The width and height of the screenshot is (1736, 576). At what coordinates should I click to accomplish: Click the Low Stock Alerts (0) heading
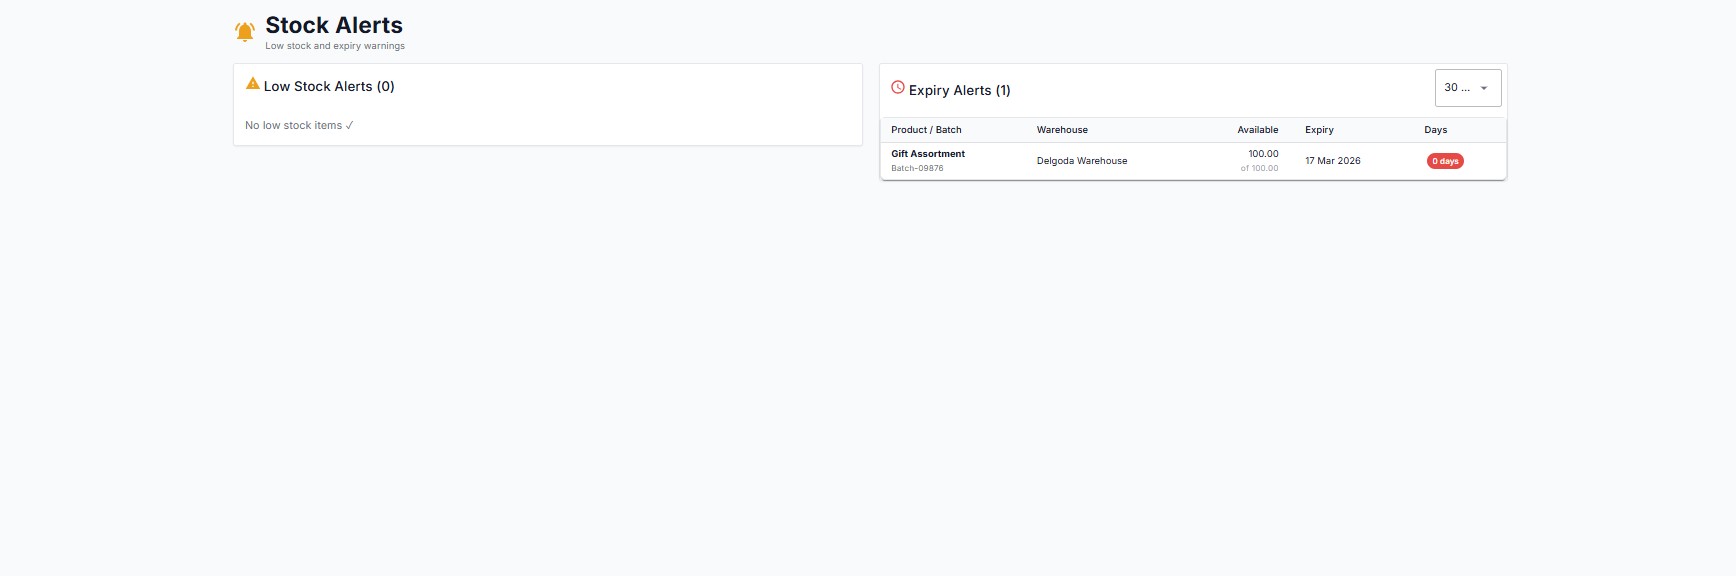329,87
